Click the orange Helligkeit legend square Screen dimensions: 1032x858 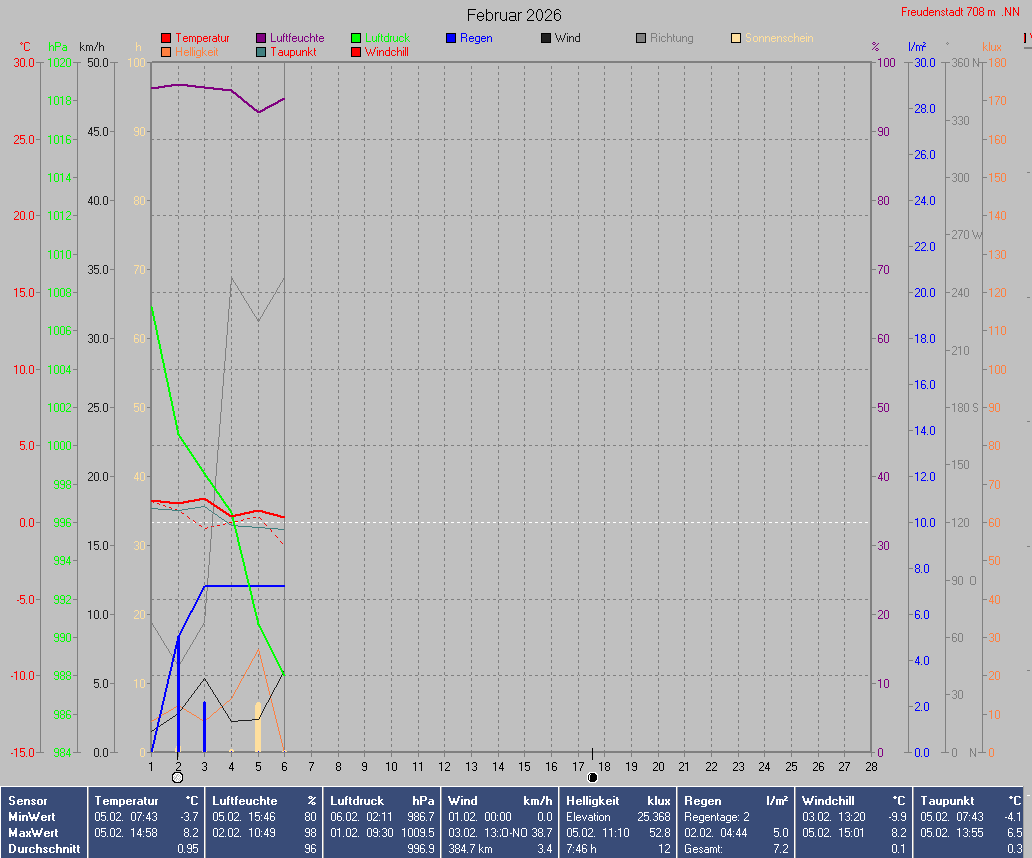166,52
